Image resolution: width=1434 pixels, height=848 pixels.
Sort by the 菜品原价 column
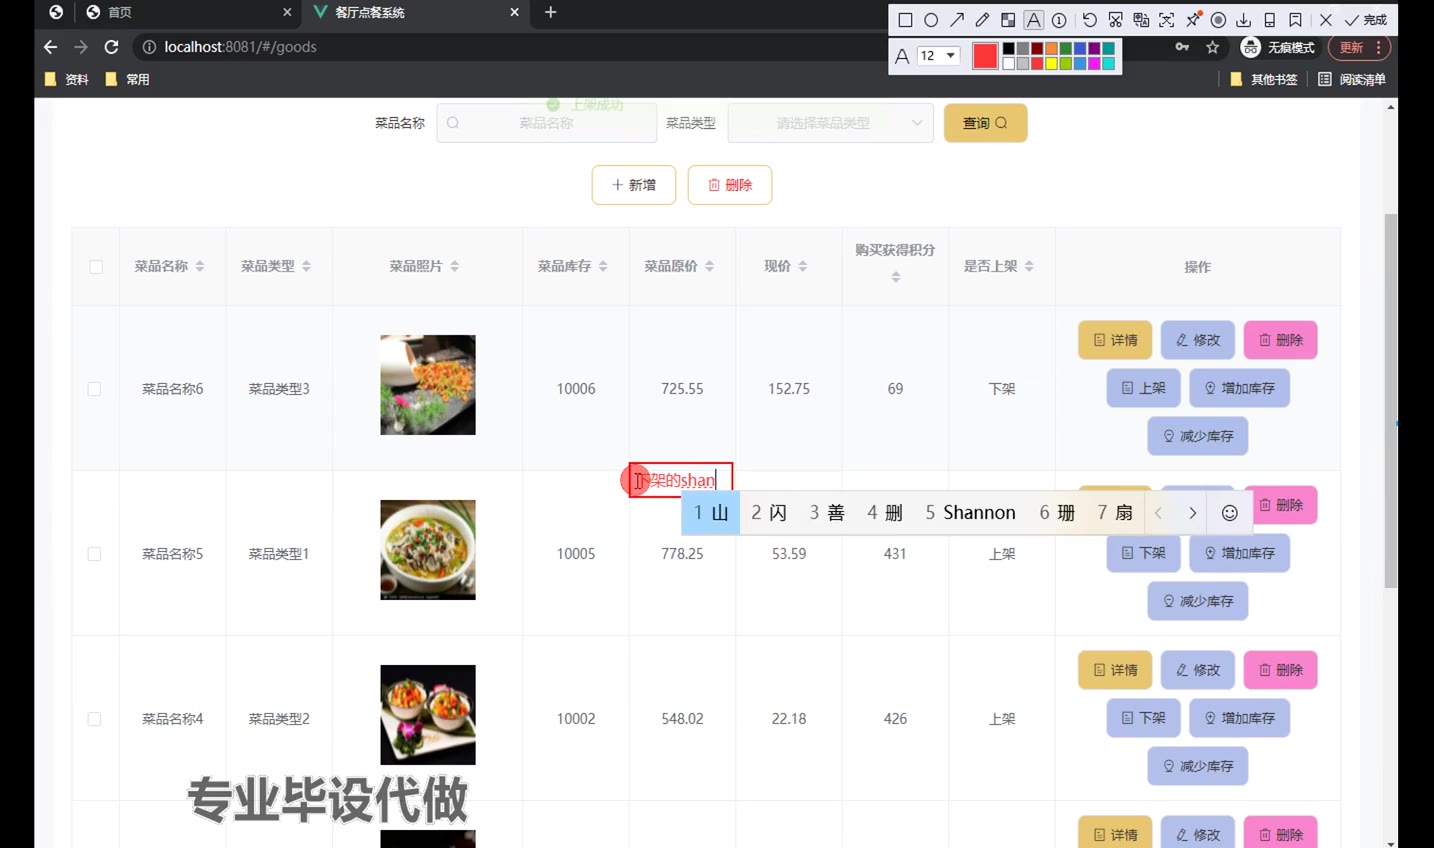(x=709, y=266)
